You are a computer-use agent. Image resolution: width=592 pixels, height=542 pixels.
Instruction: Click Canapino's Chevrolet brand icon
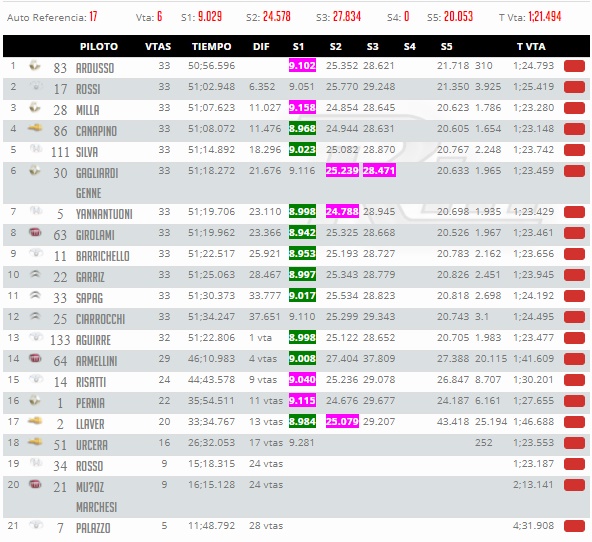point(35,129)
